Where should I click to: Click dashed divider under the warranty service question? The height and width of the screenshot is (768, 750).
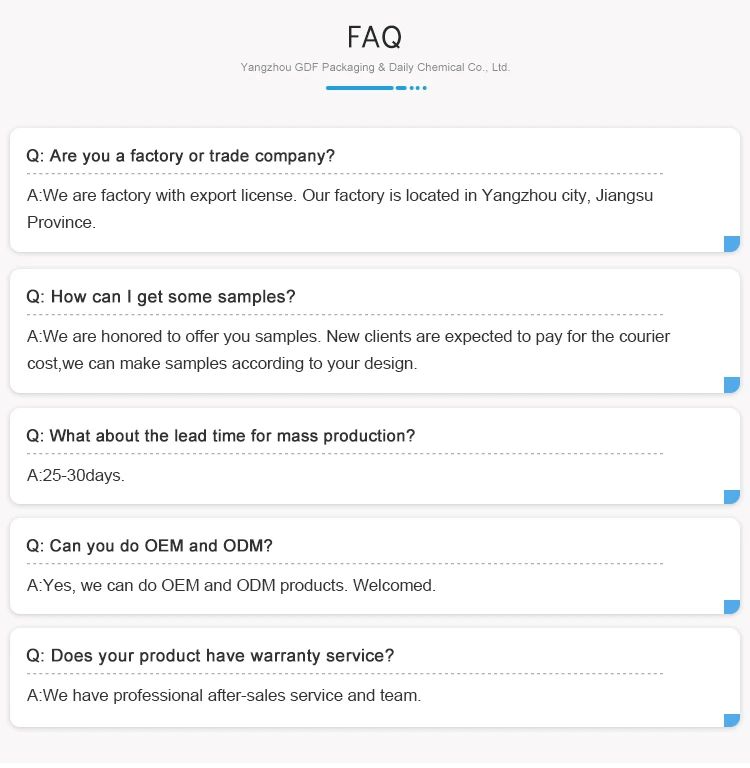(345, 674)
